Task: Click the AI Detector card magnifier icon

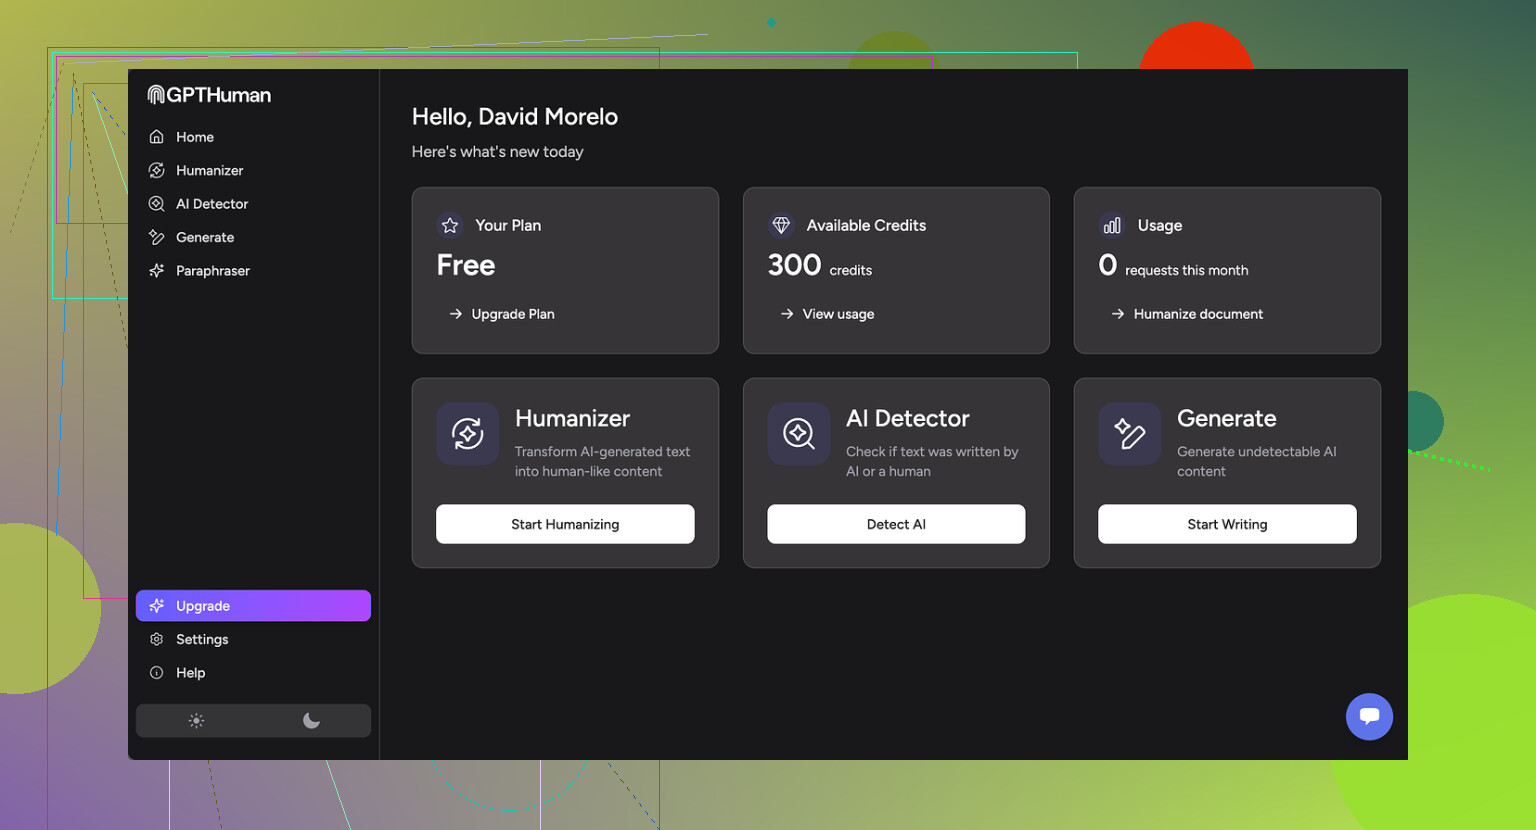Action: (798, 434)
